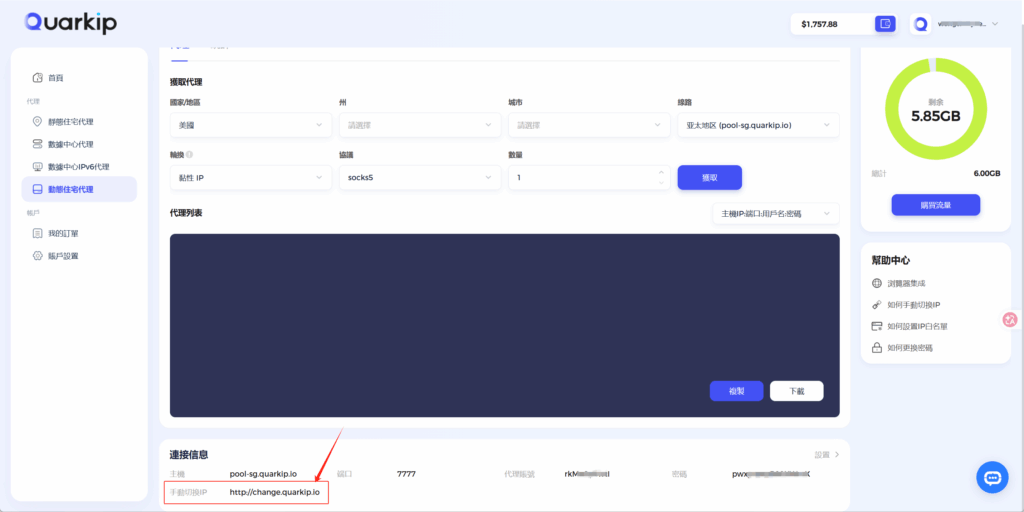Click the 賬戶設置 gear icon
This screenshot has width=1024, height=512.
coord(38,256)
